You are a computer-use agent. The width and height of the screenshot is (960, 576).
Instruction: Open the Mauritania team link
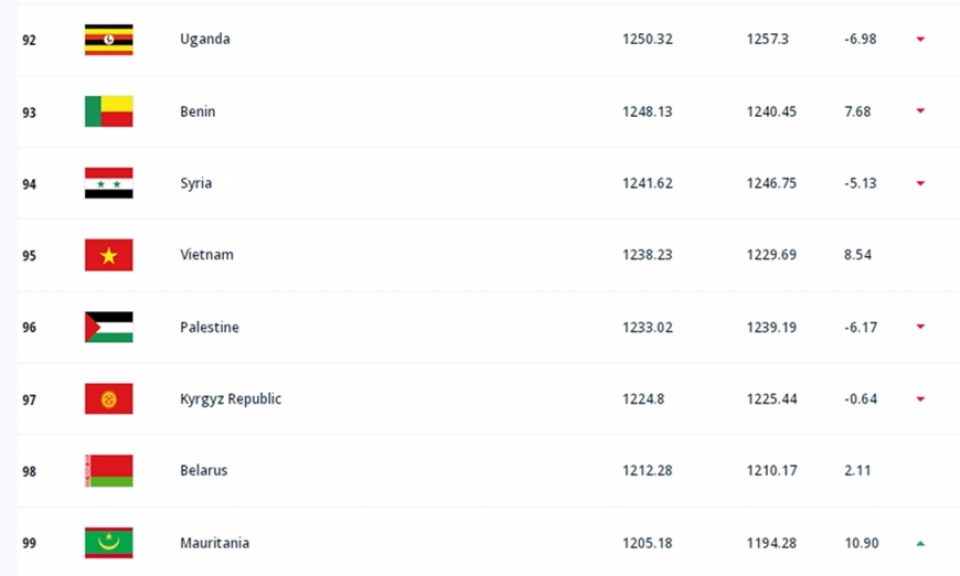click(214, 543)
